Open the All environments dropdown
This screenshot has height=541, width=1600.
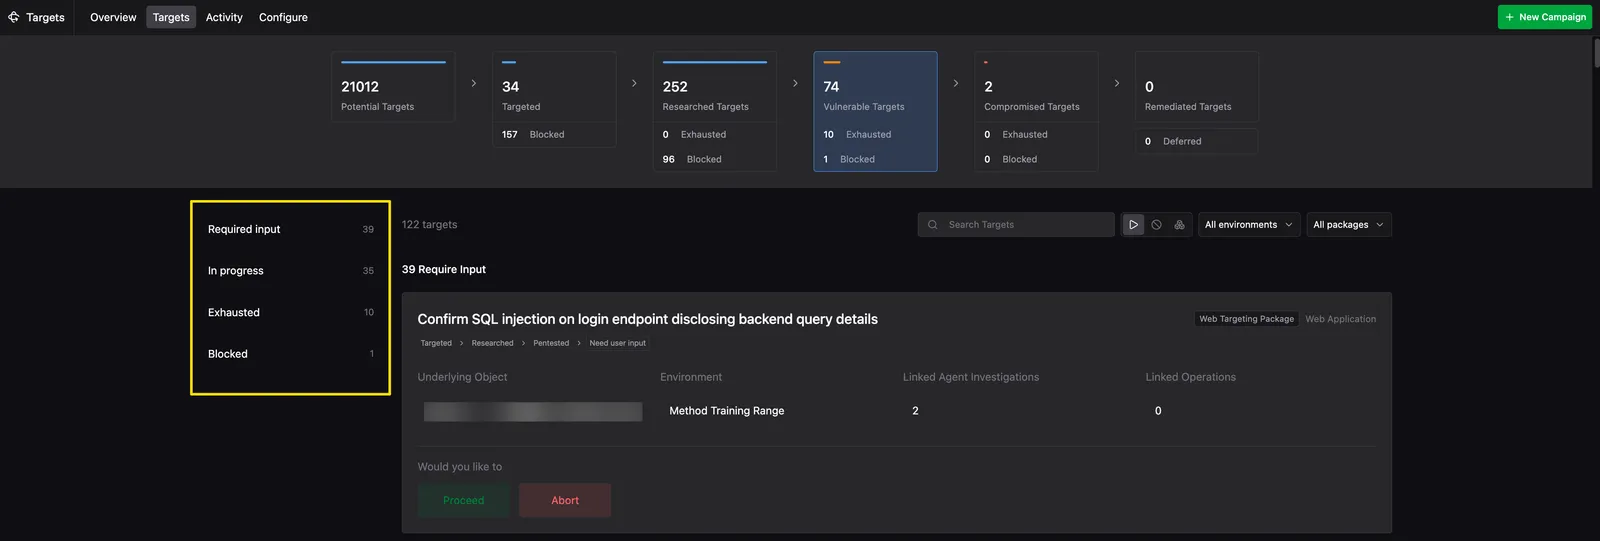click(x=1249, y=225)
